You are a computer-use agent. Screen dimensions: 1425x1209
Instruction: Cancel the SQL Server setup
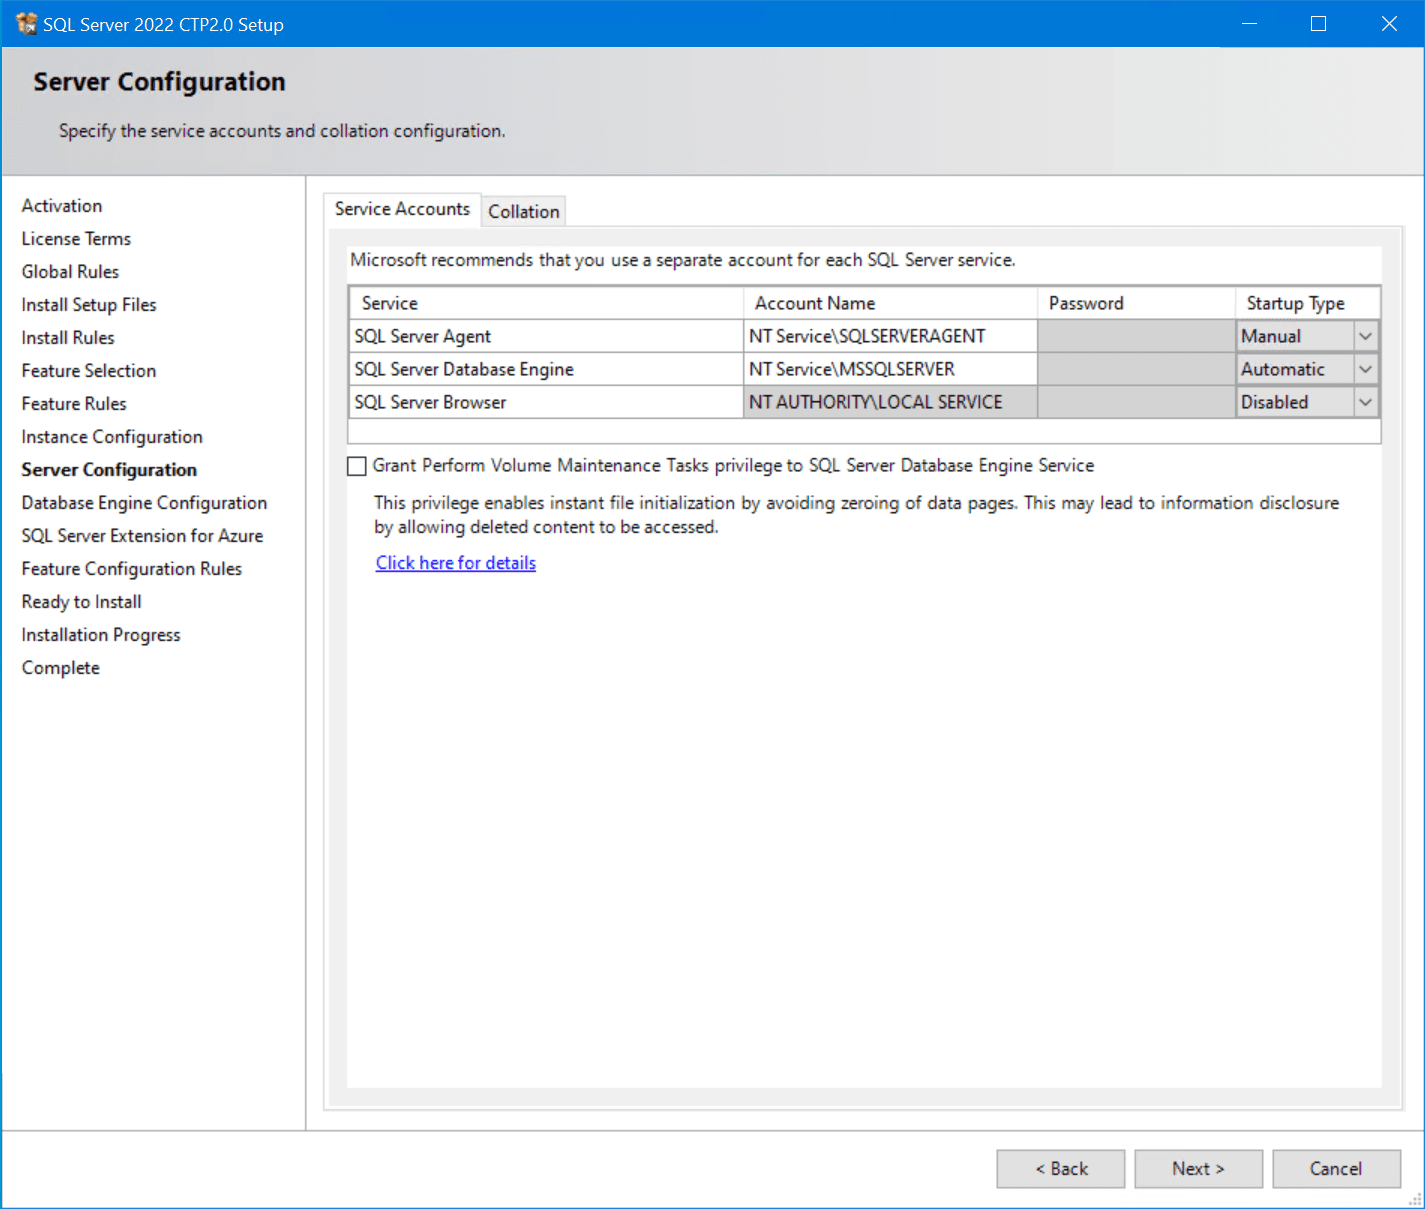1336,1168
